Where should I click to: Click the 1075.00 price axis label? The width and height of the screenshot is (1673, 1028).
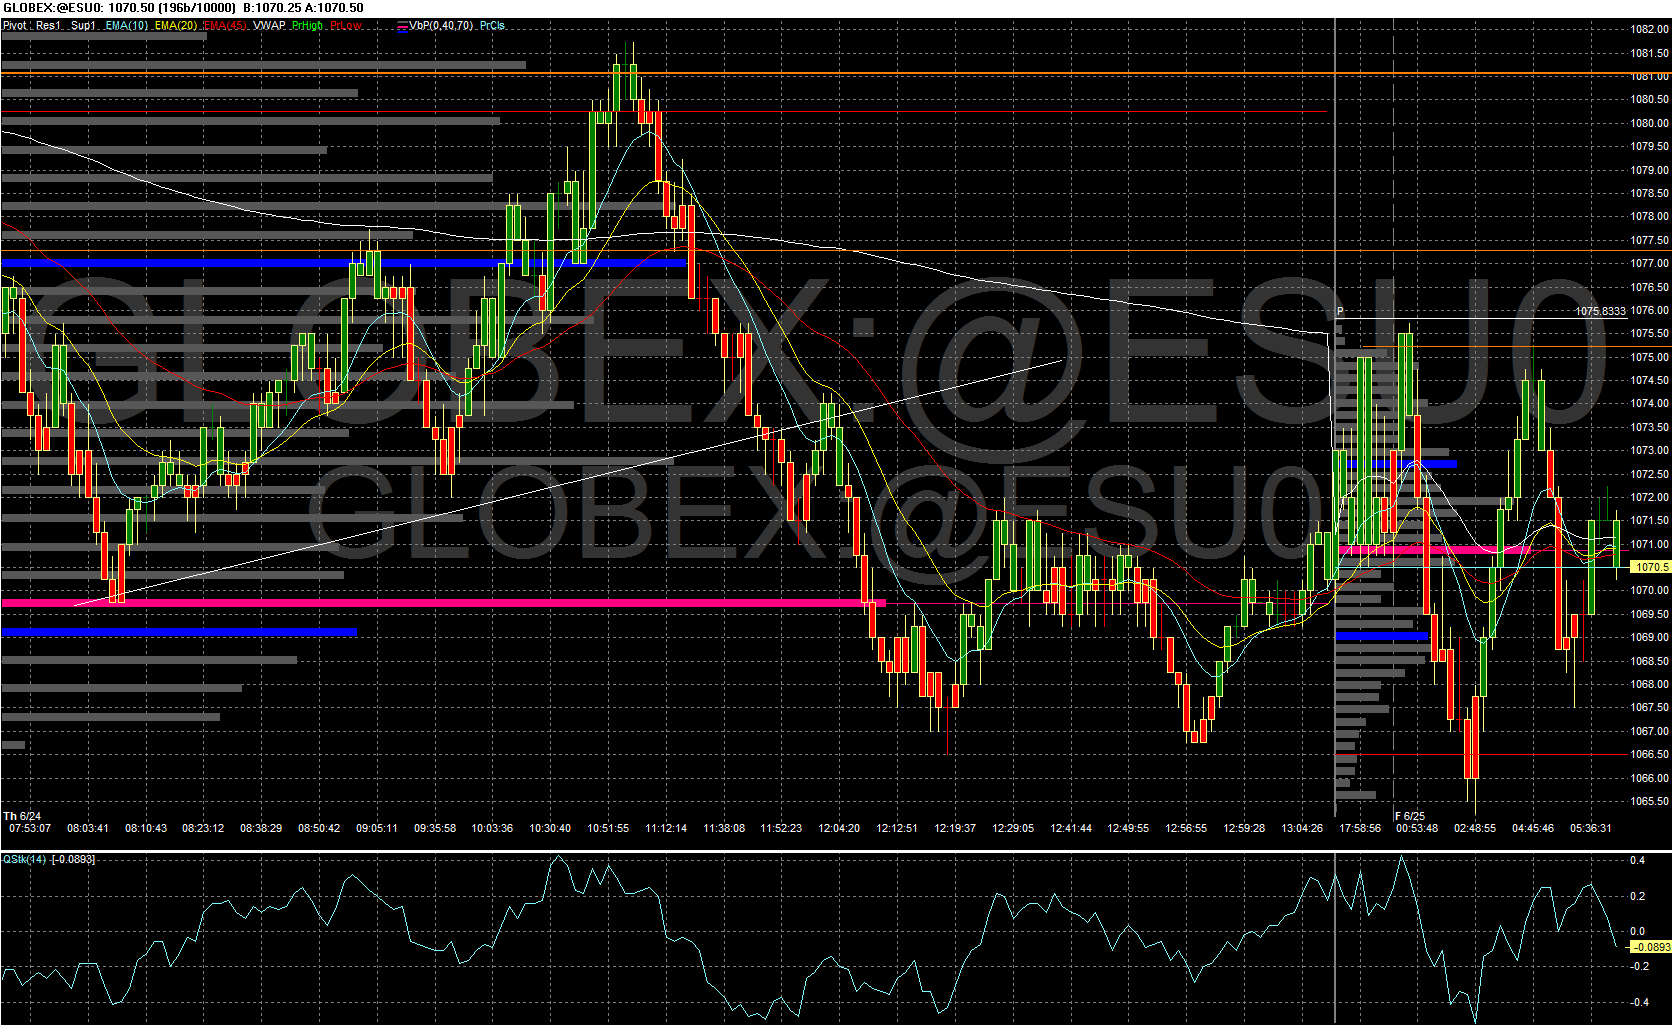click(1649, 357)
